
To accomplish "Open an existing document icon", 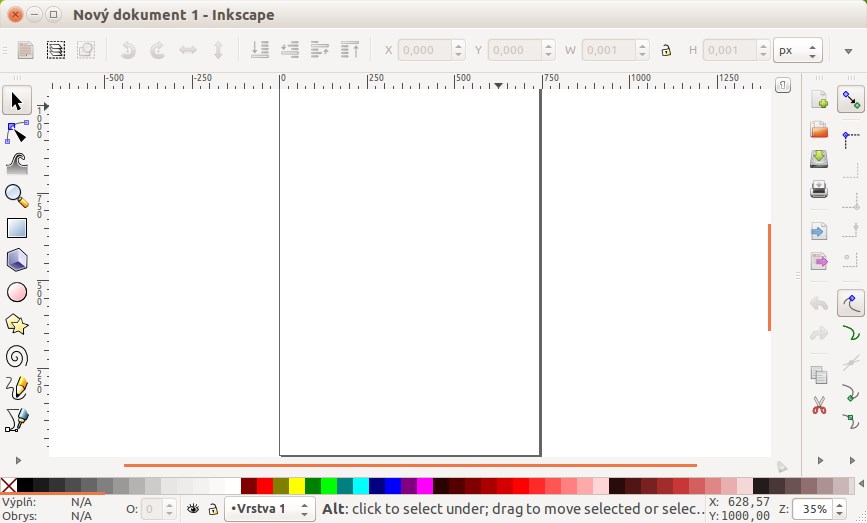I will pos(819,129).
